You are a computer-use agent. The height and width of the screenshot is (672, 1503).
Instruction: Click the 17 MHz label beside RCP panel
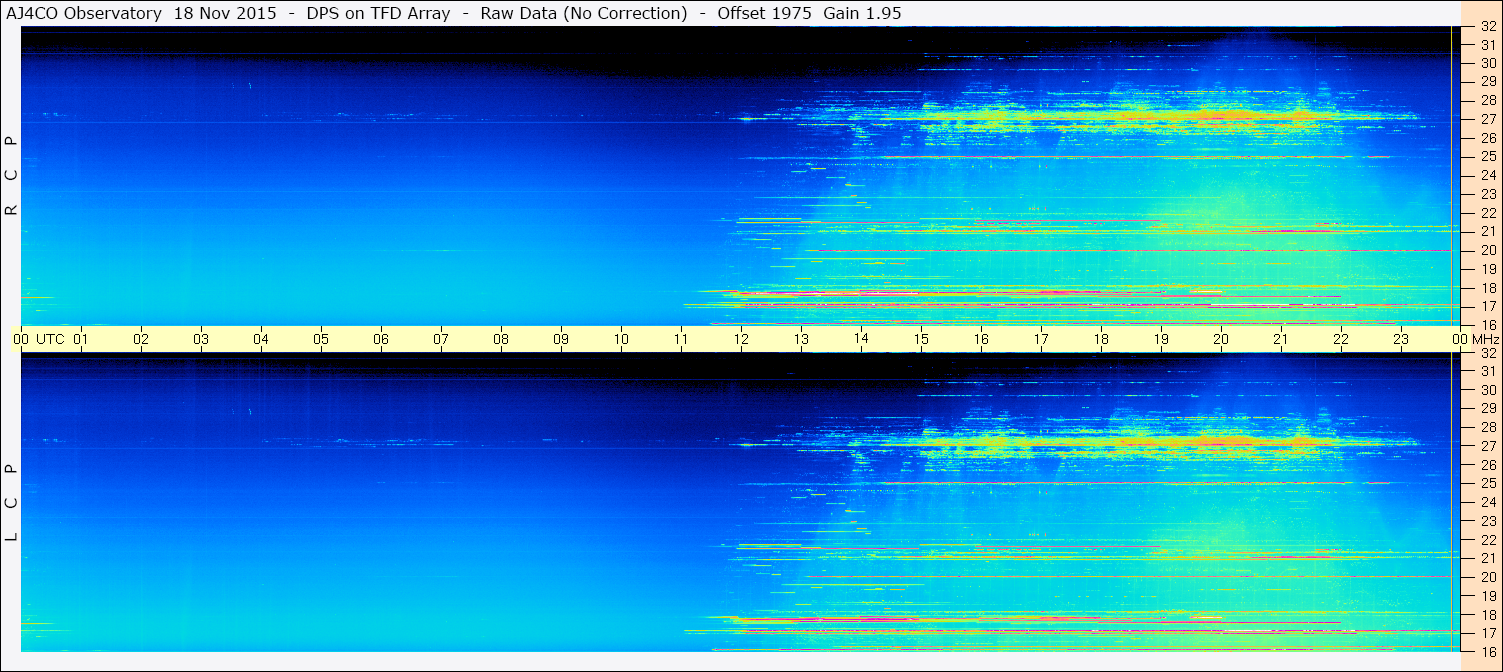(x=1488, y=306)
